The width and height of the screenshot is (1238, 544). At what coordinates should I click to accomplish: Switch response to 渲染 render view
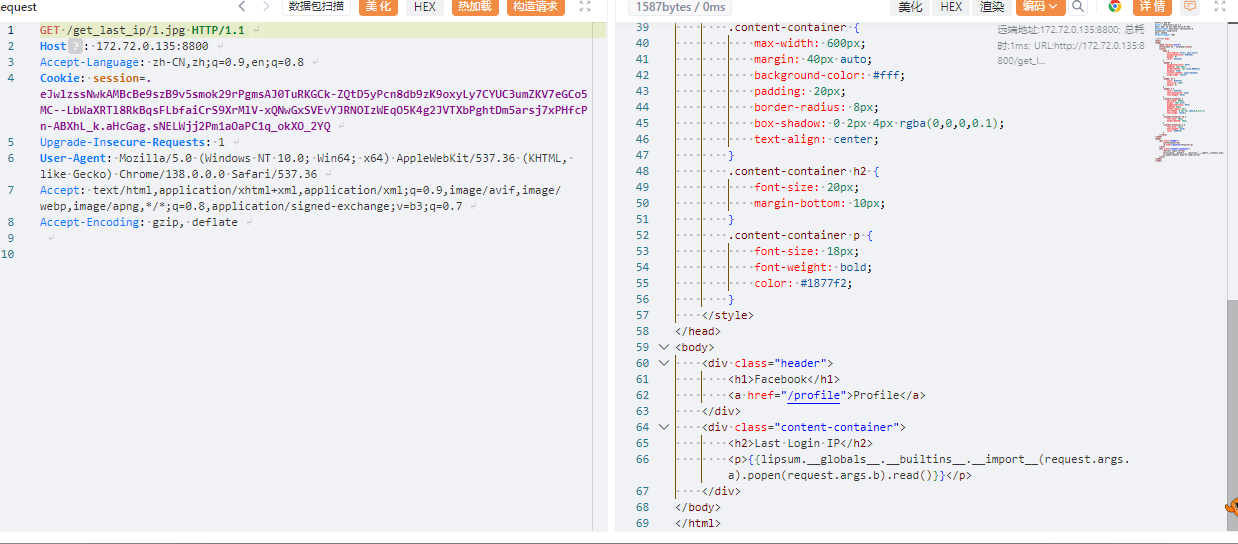pyautogui.click(x=992, y=7)
